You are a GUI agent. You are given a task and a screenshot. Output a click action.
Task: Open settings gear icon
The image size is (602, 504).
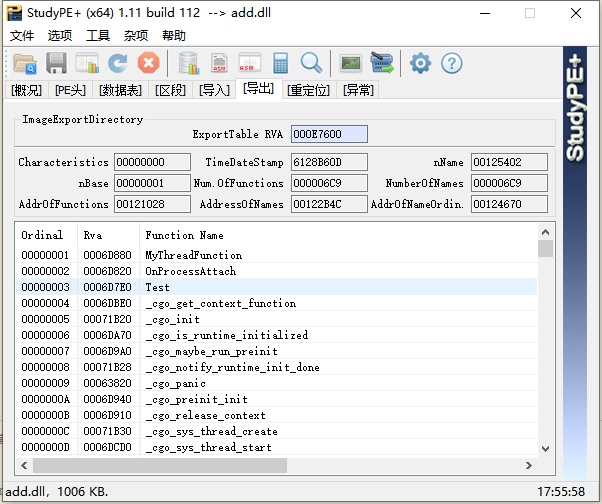click(x=420, y=63)
